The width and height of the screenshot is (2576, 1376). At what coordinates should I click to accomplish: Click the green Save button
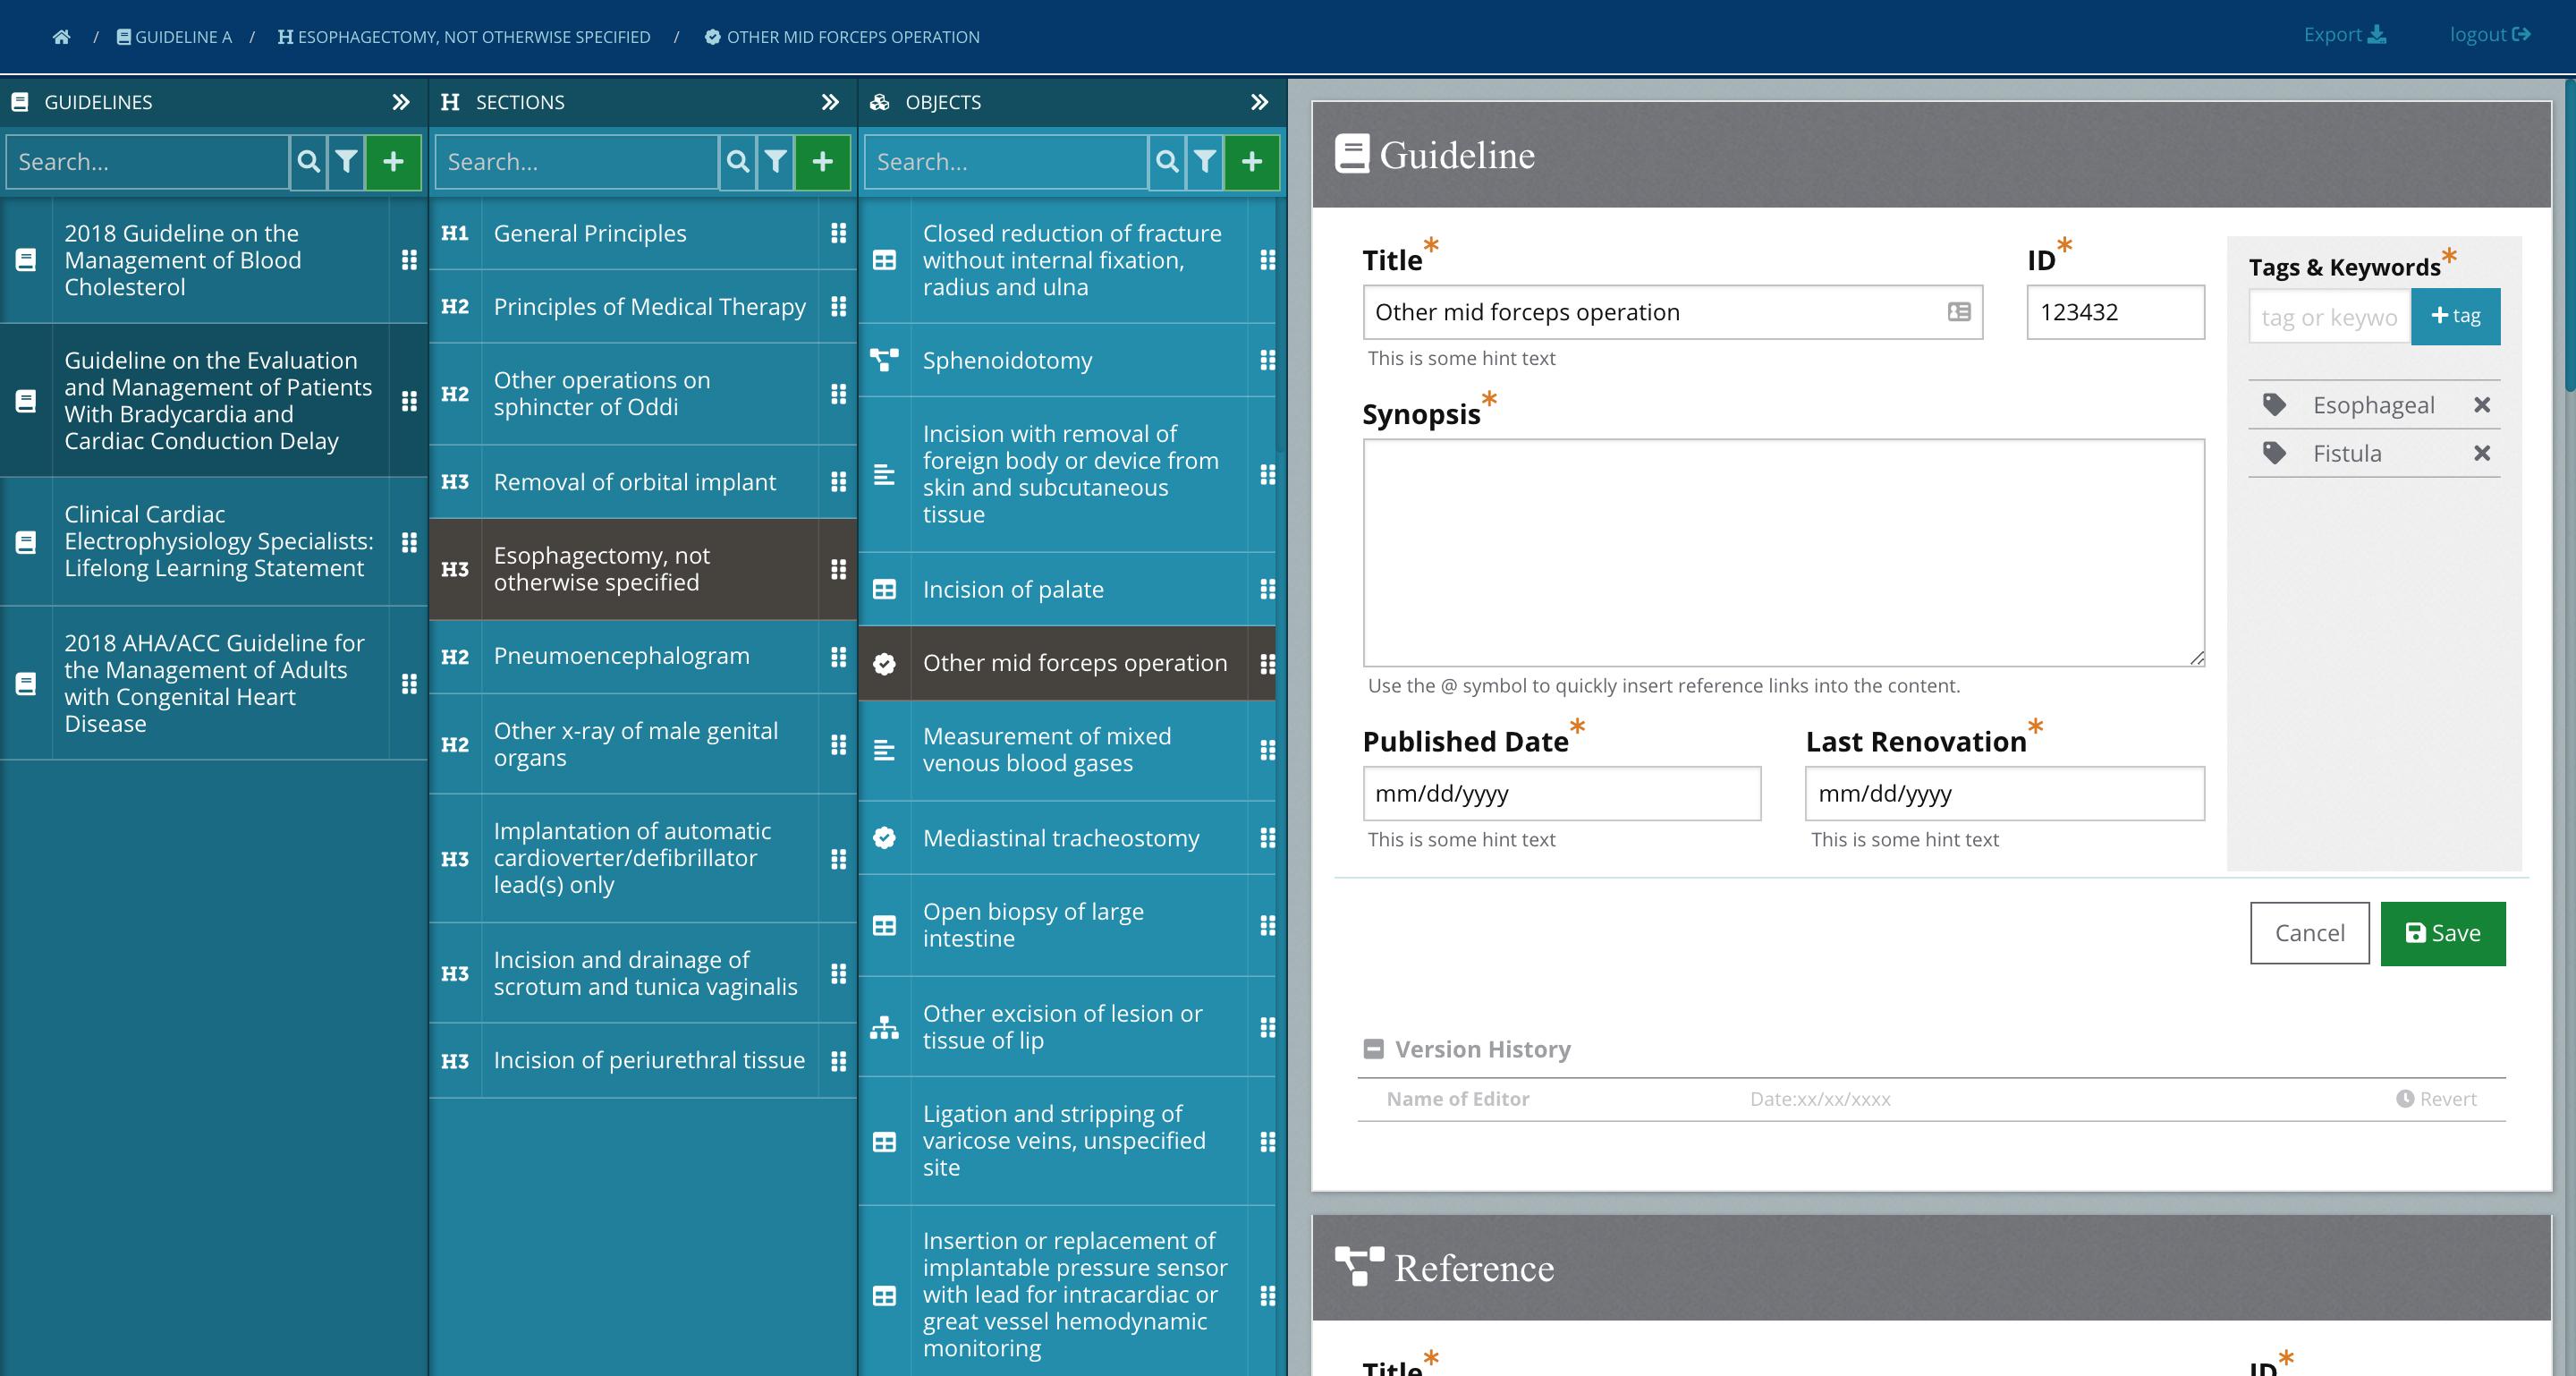coord(2442,933)
